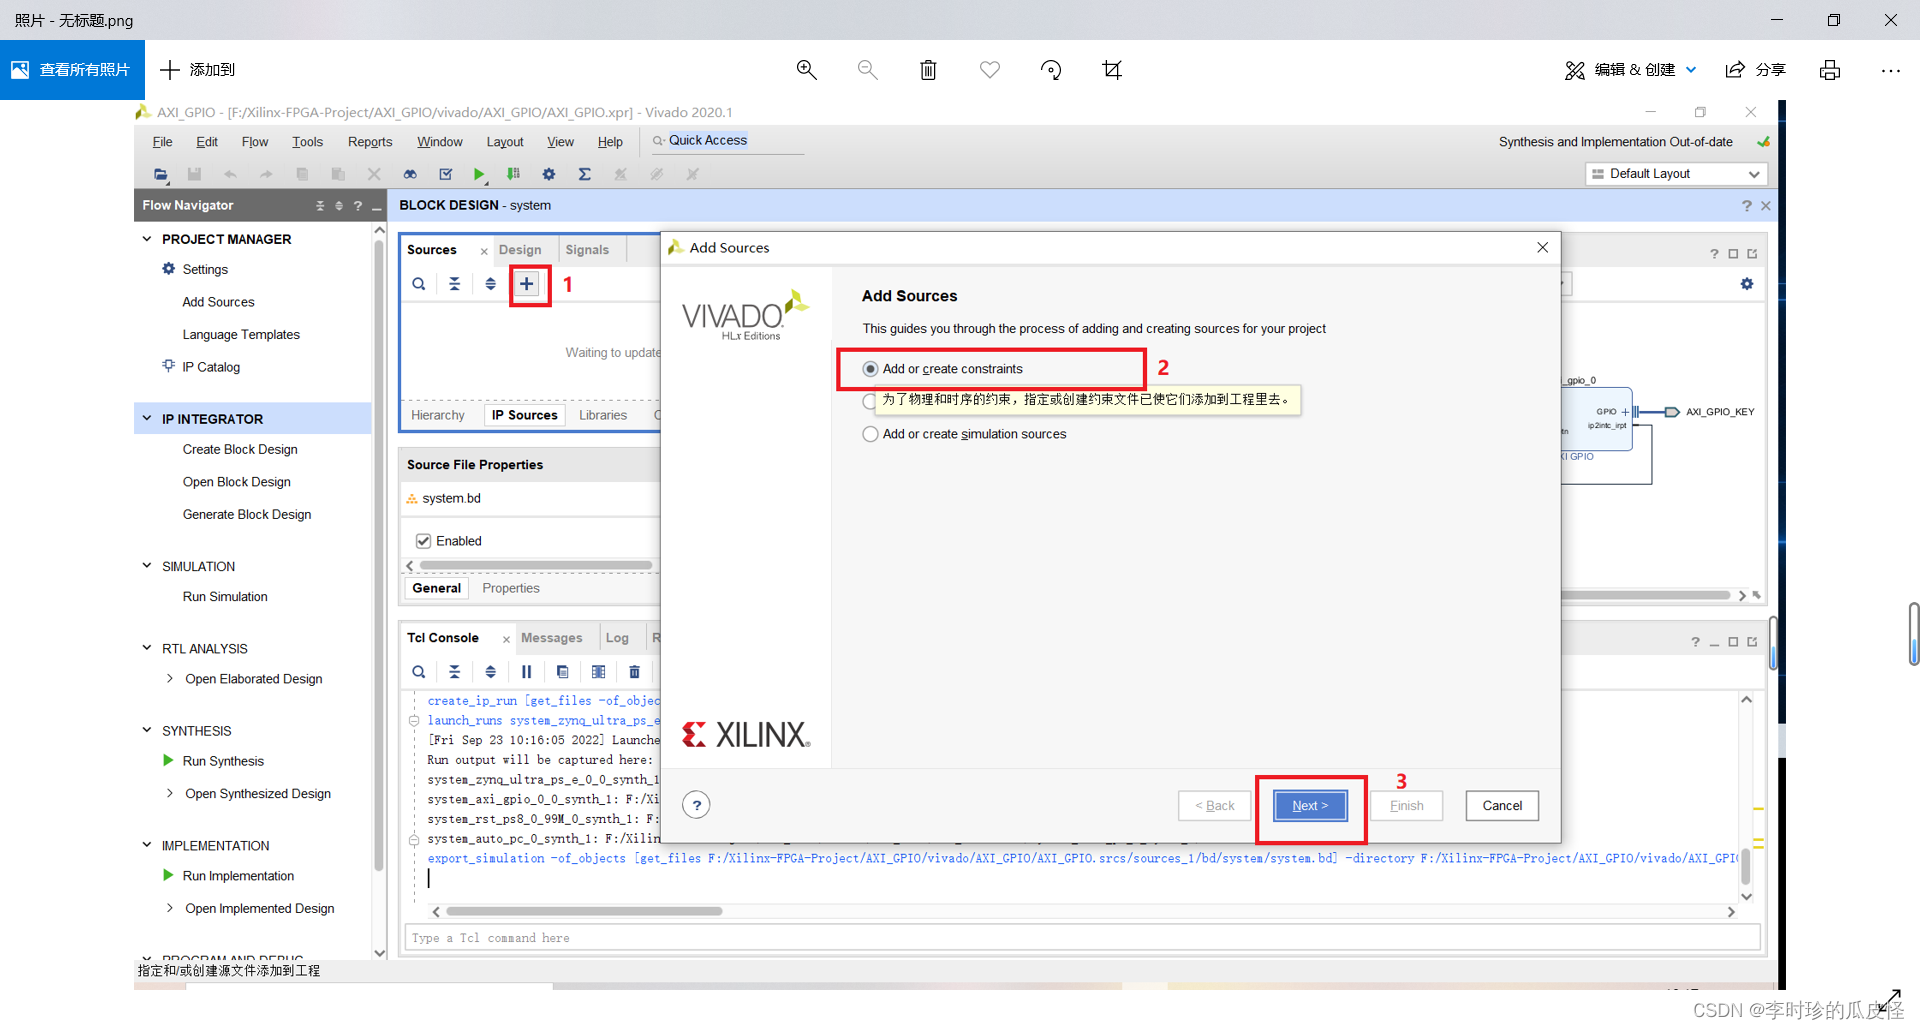Print the photo using printer icon

pyautogui.click(x=1830, y=70)
